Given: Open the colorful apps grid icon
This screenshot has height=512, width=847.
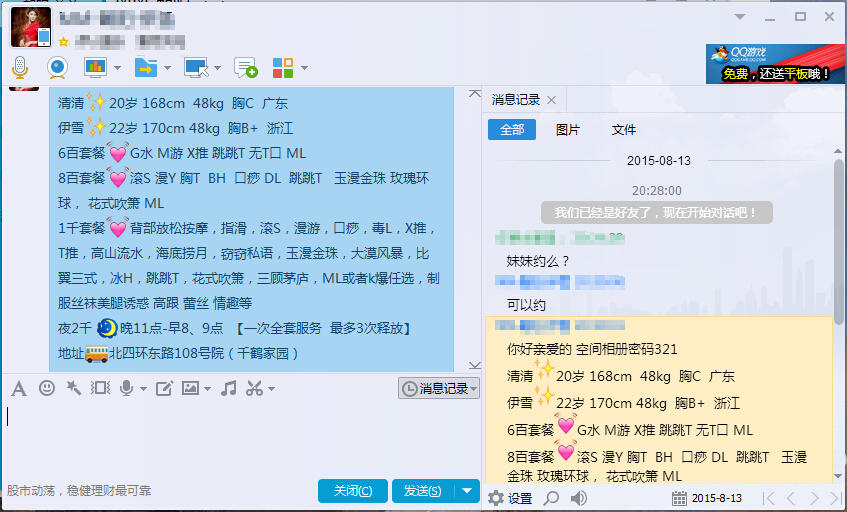Looking at the screenshot, I should 283,68.
